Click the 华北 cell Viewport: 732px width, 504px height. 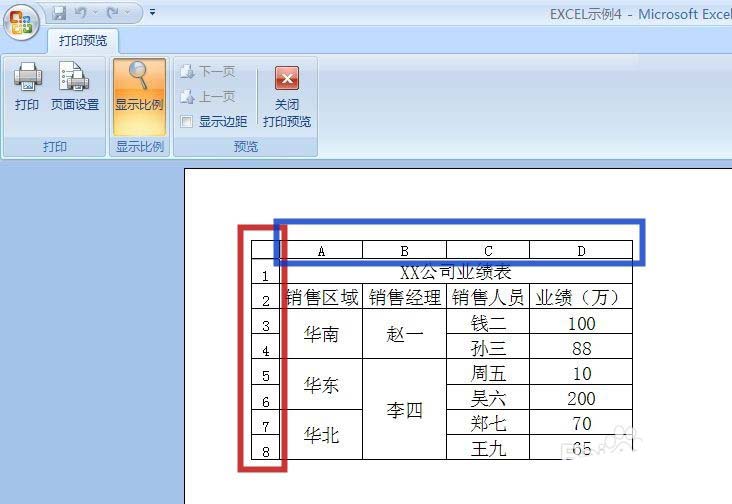[x=321, y=435]
